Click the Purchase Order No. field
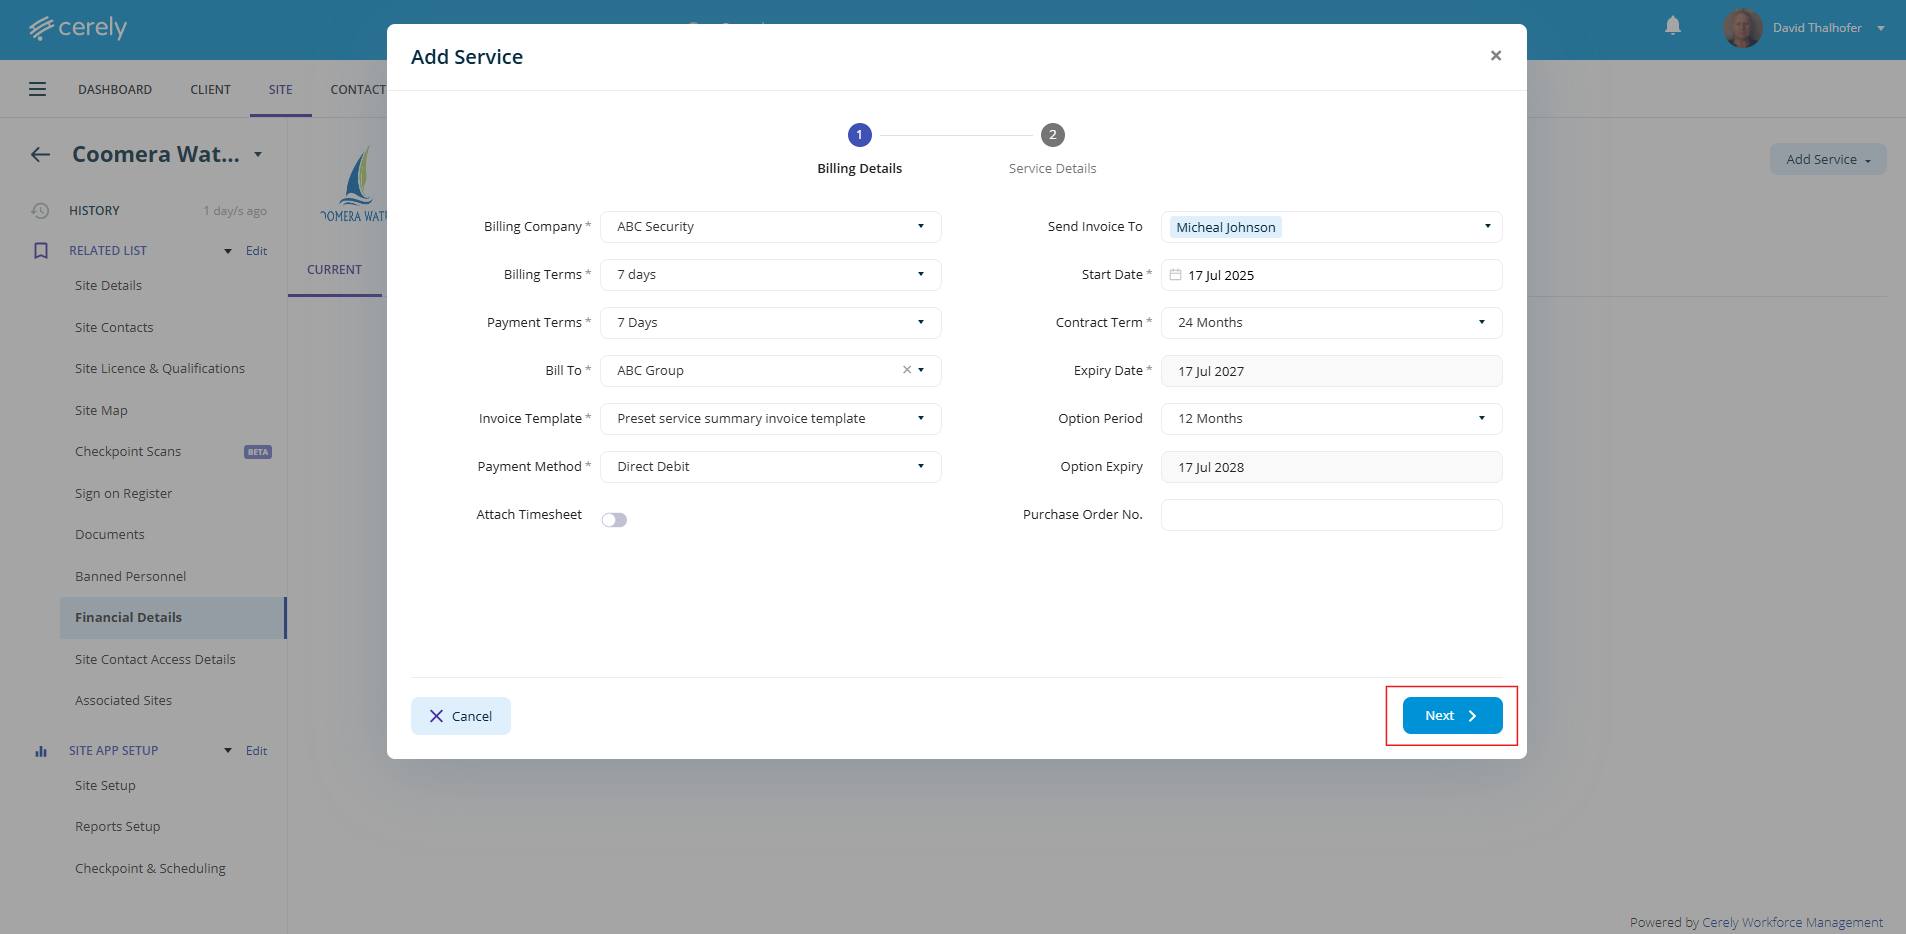The height and width of the screenshot is (934, 1906). pyautogui.click(x=1332, y=515)
